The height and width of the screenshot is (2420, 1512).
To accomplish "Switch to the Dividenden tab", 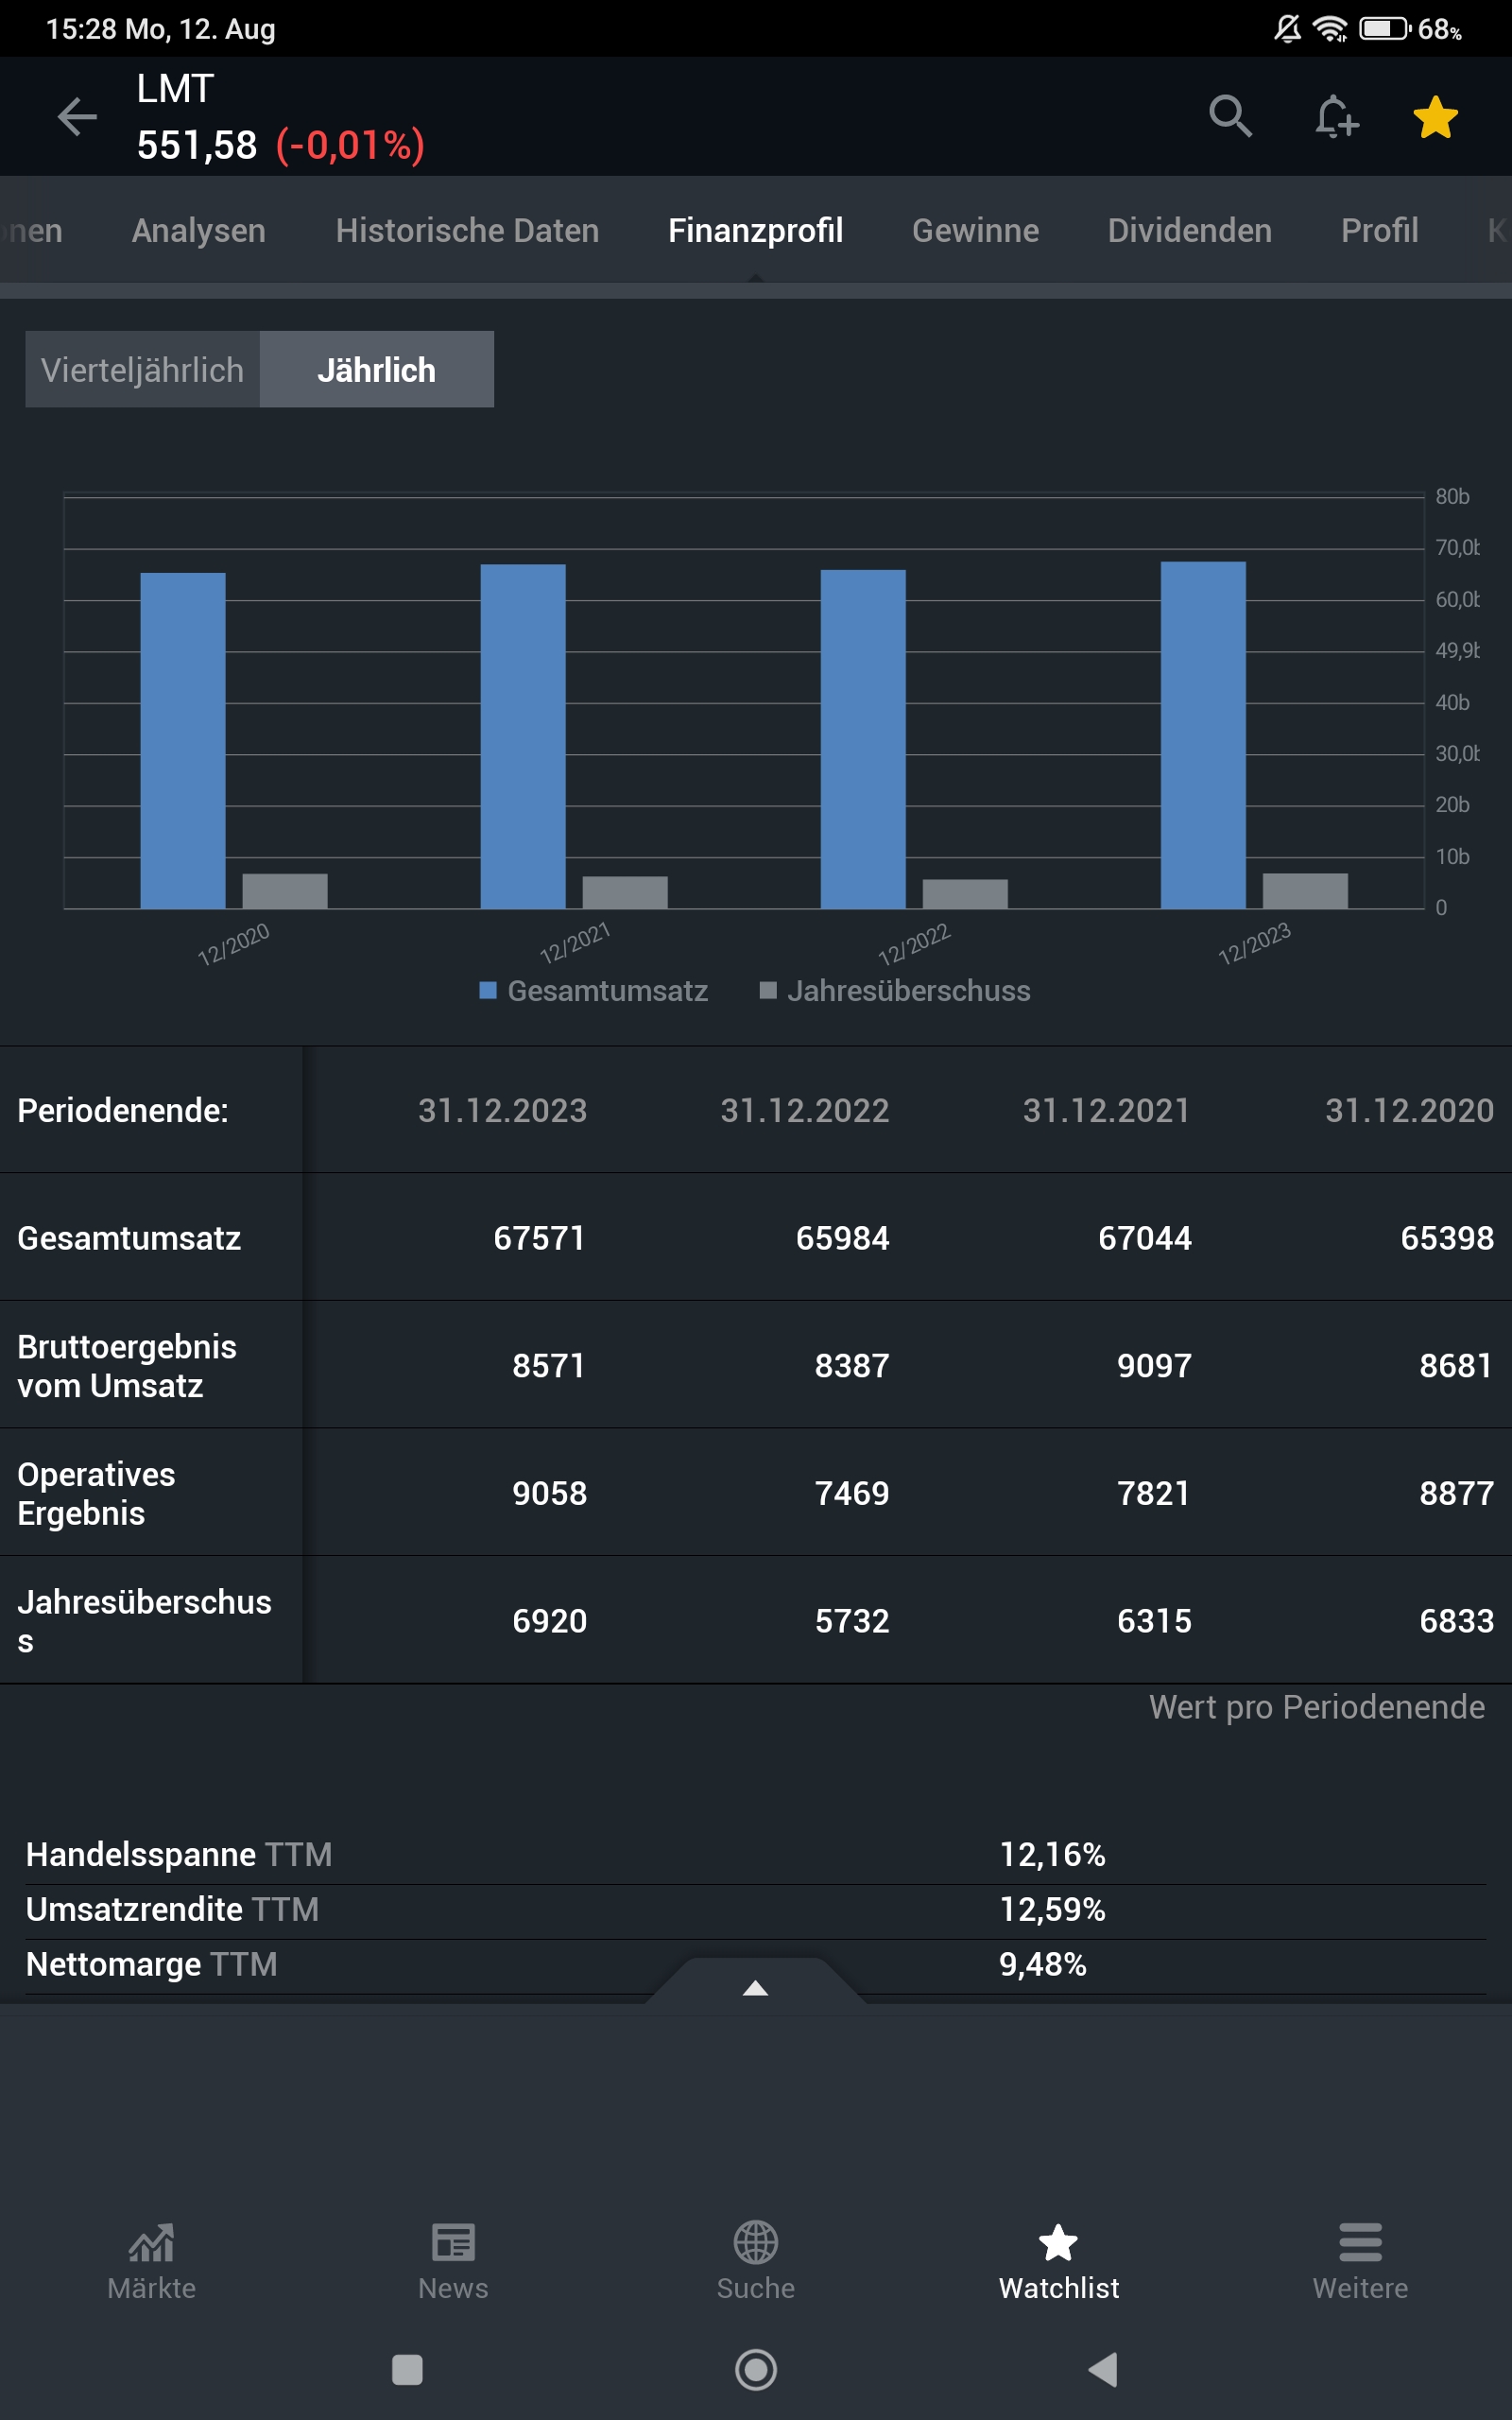I will click(x=1189, y=230).
